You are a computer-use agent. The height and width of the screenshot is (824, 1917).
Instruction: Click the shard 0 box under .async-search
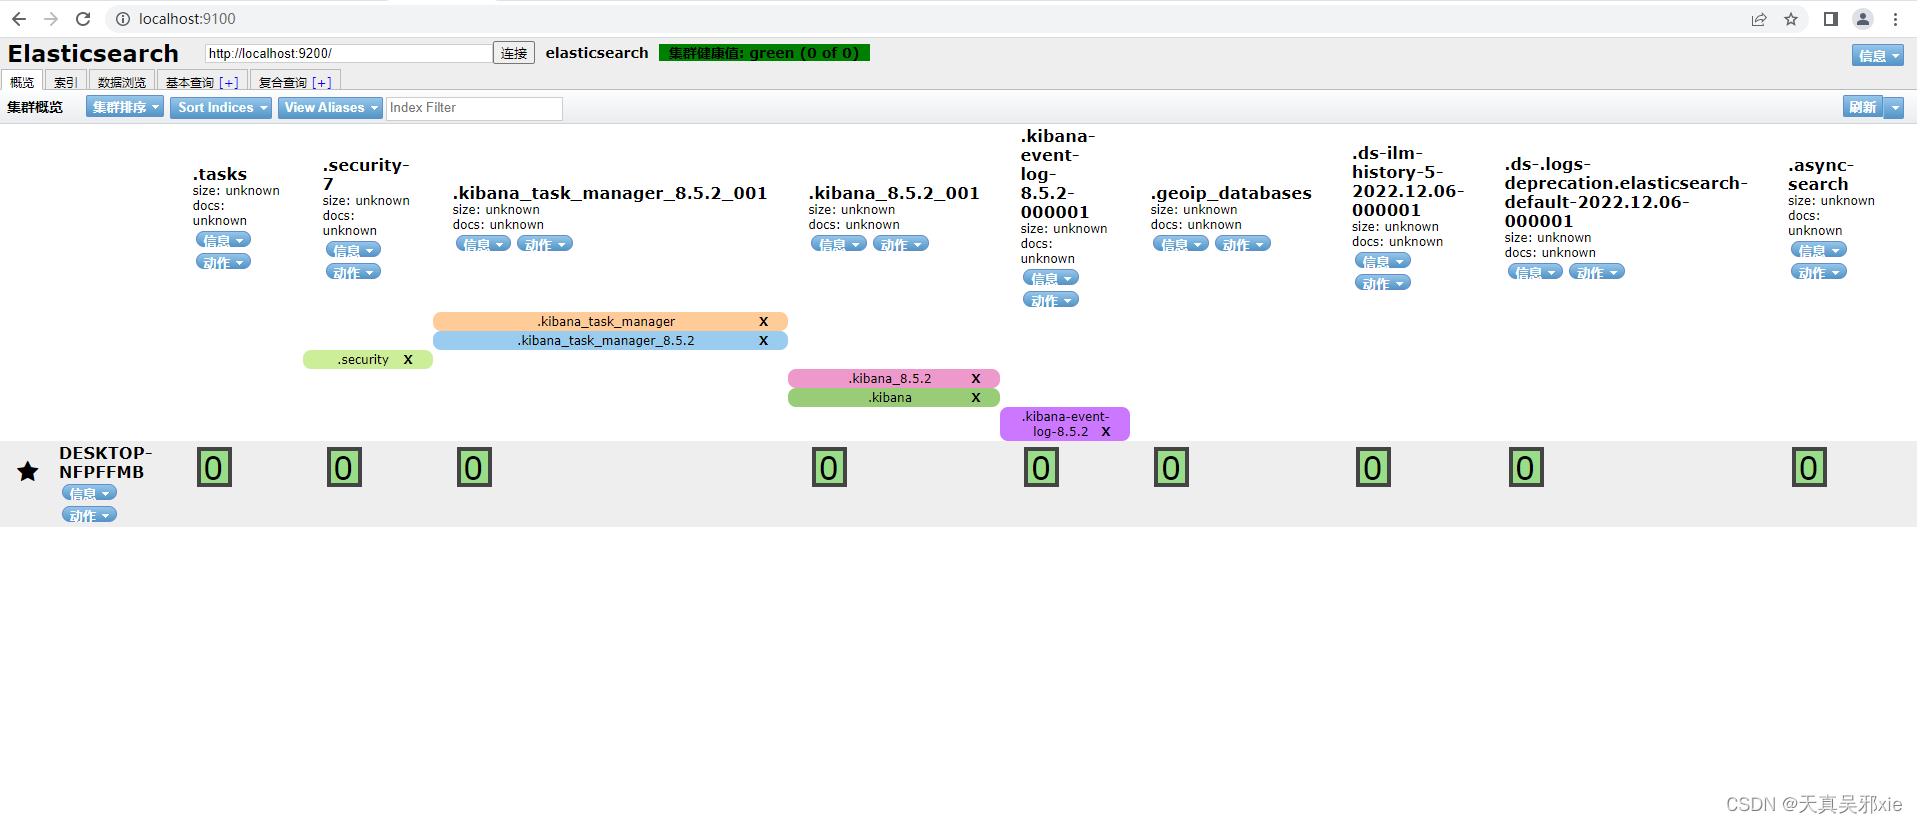tap(1809, 467)
